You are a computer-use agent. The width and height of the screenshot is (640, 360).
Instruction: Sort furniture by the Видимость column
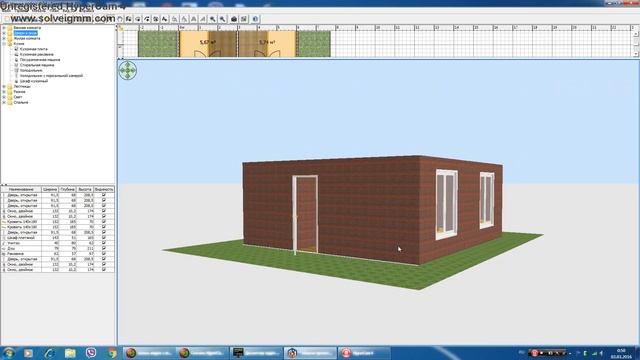[x=104, y=189]
